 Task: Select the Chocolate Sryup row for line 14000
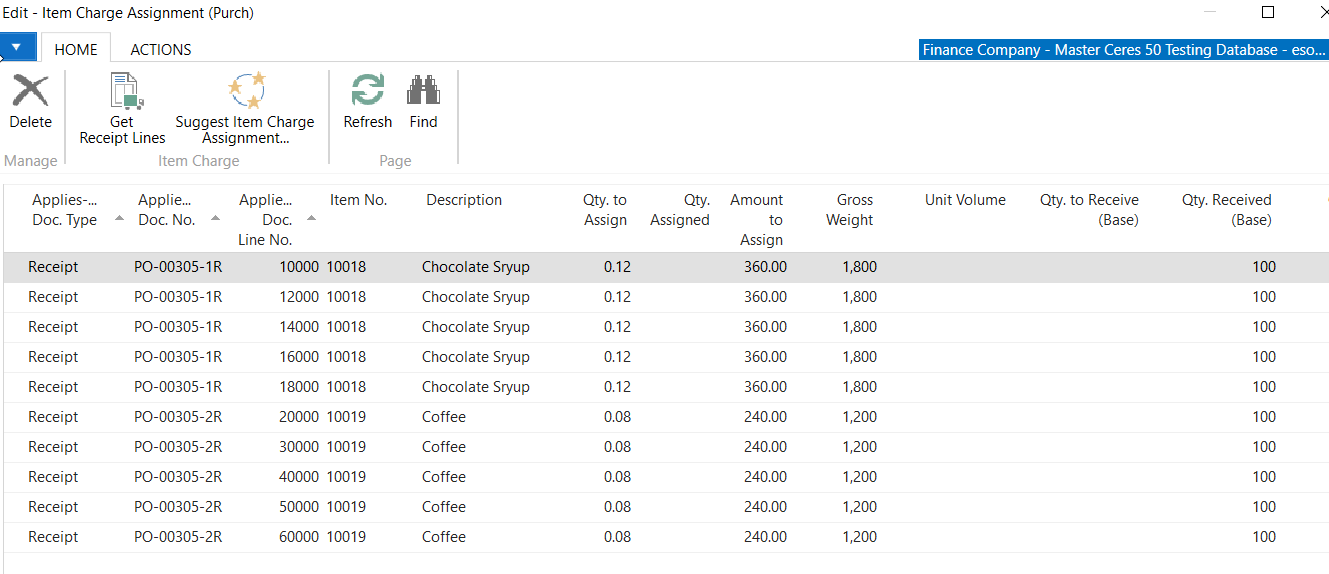(x=475, y=327)
